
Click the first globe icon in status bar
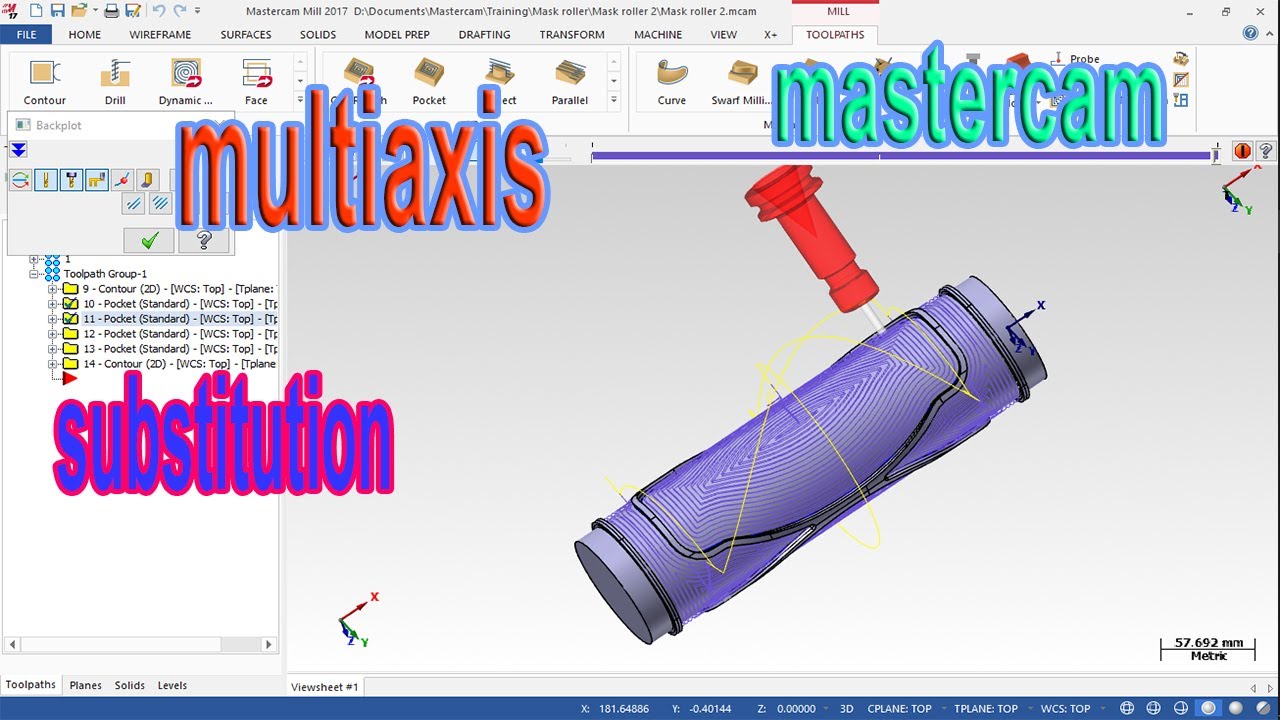click(1127, 708)
